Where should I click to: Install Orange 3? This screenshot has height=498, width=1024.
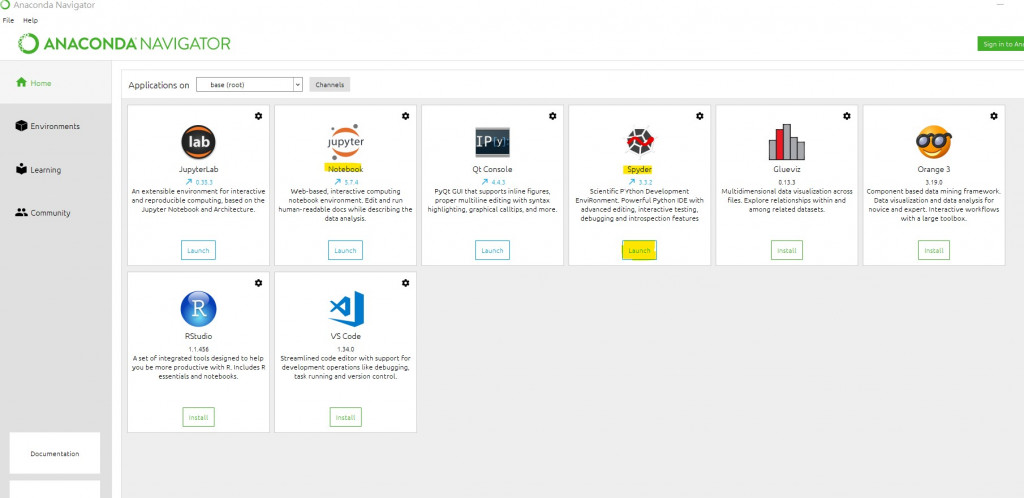point(934,250)
